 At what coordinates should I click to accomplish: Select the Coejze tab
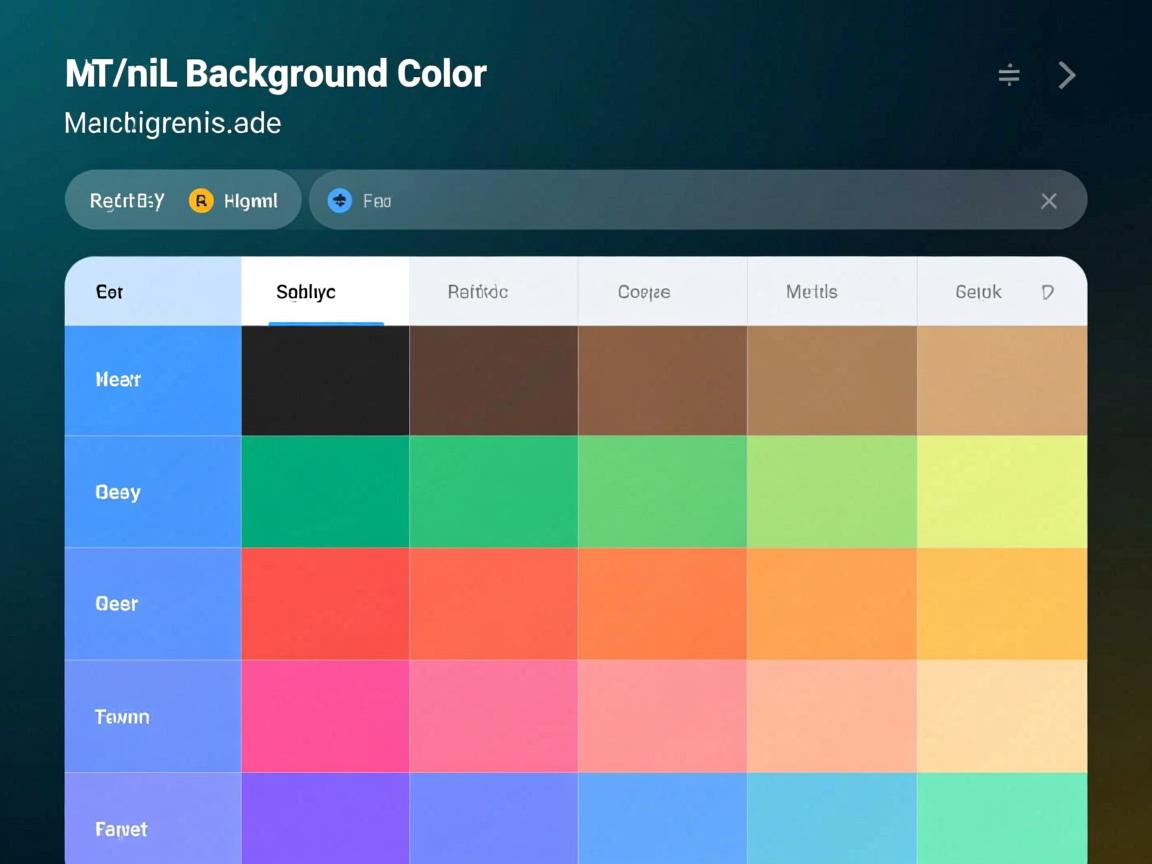644,292
